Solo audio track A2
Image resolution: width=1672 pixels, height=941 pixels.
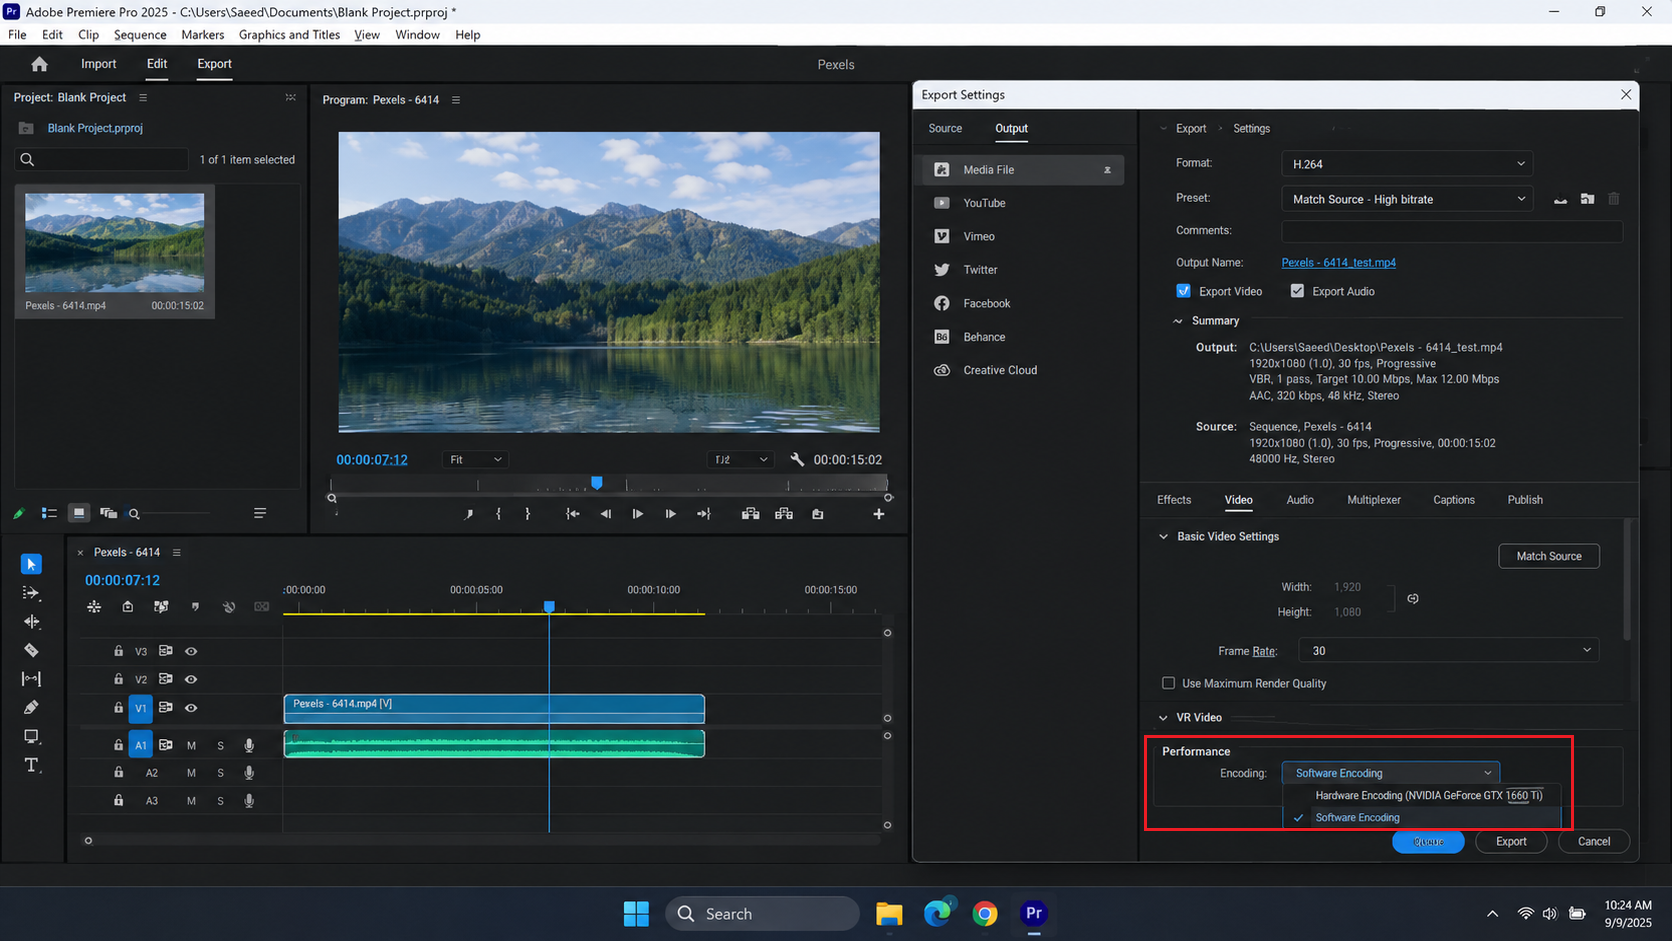[x=221, y=773]
